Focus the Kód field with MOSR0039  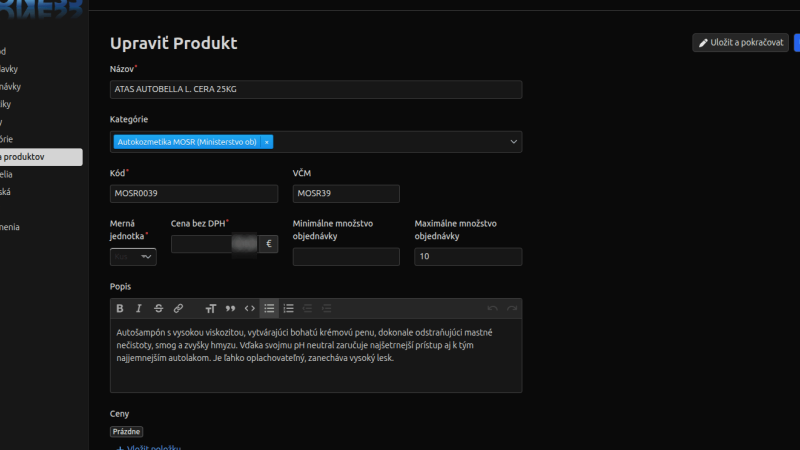[x=194, y=193]
